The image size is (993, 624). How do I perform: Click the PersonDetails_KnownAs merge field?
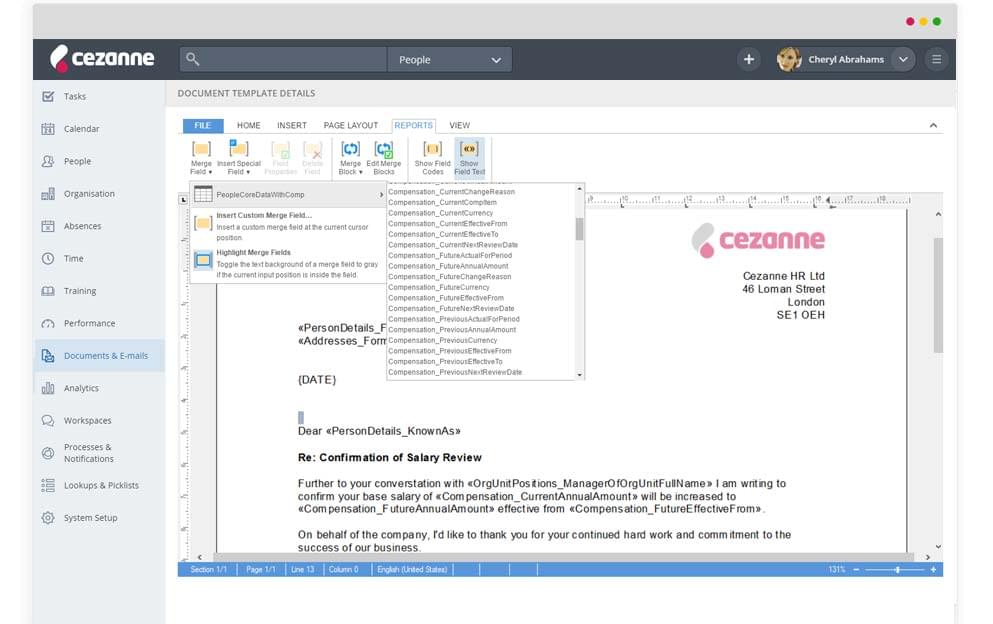393,431
